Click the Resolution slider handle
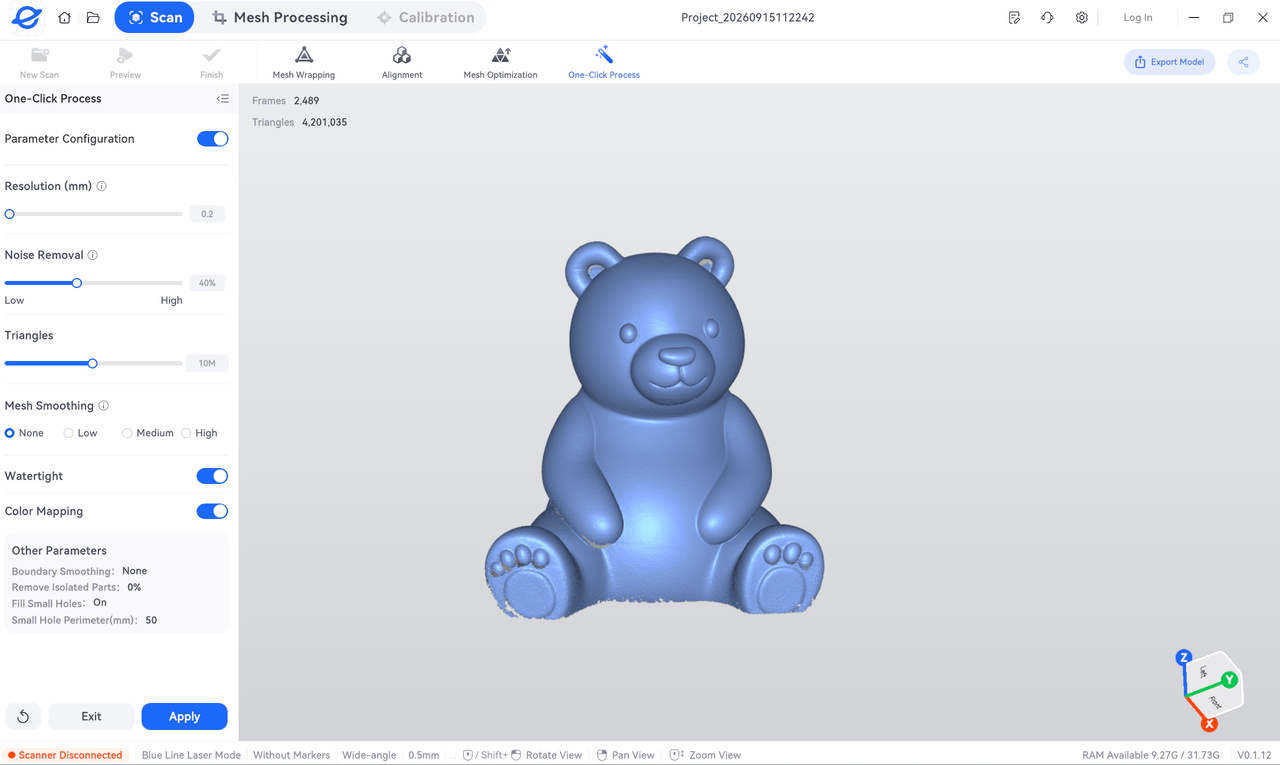1280x765 pixels. click(10, 214)
